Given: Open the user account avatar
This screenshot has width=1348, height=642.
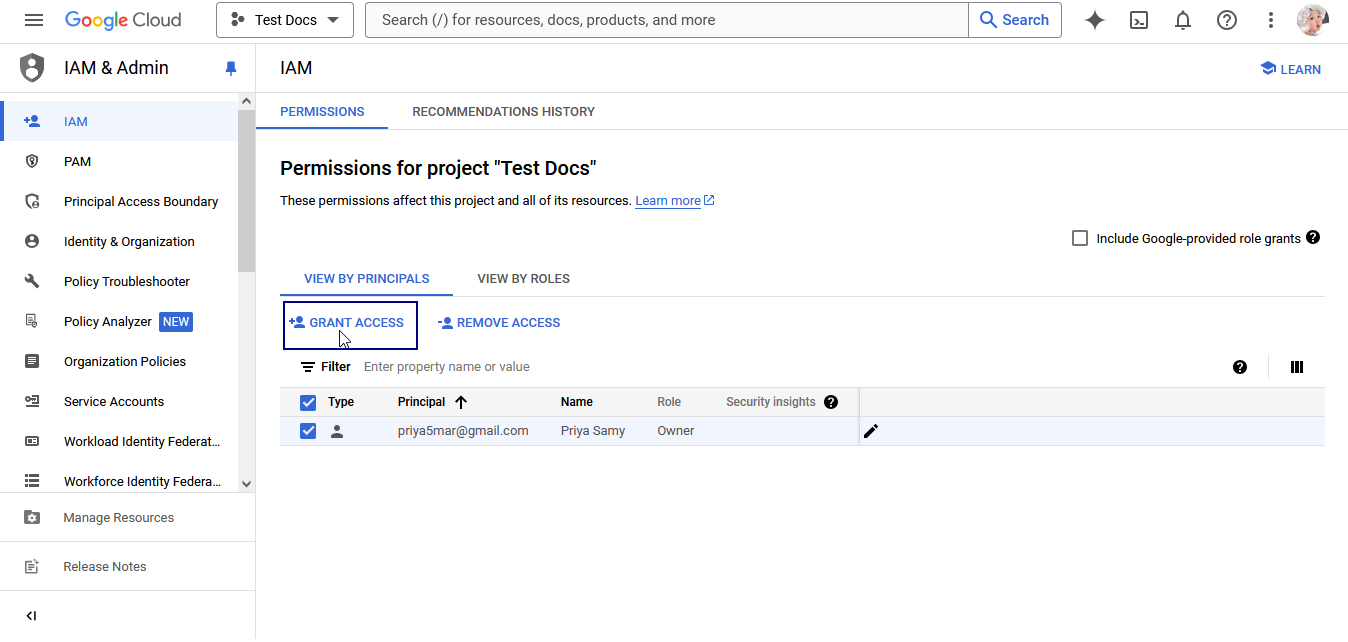Looking at the screenshot, I should tap(1312, 20).
